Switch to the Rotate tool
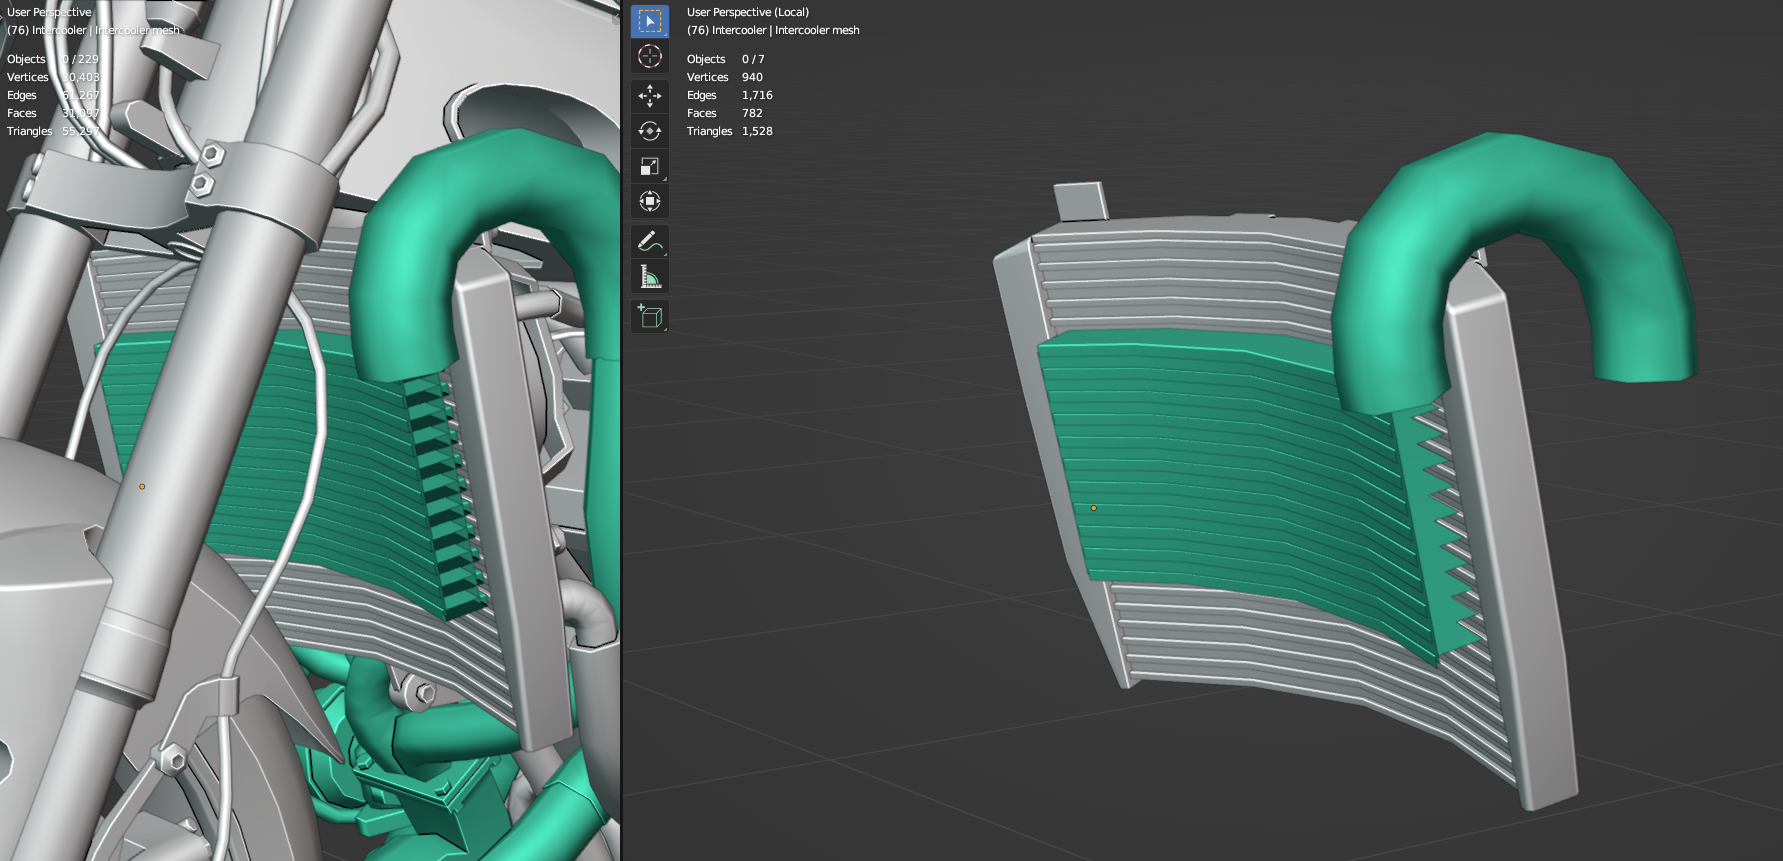1783x861 pixels. pos(649,131)
